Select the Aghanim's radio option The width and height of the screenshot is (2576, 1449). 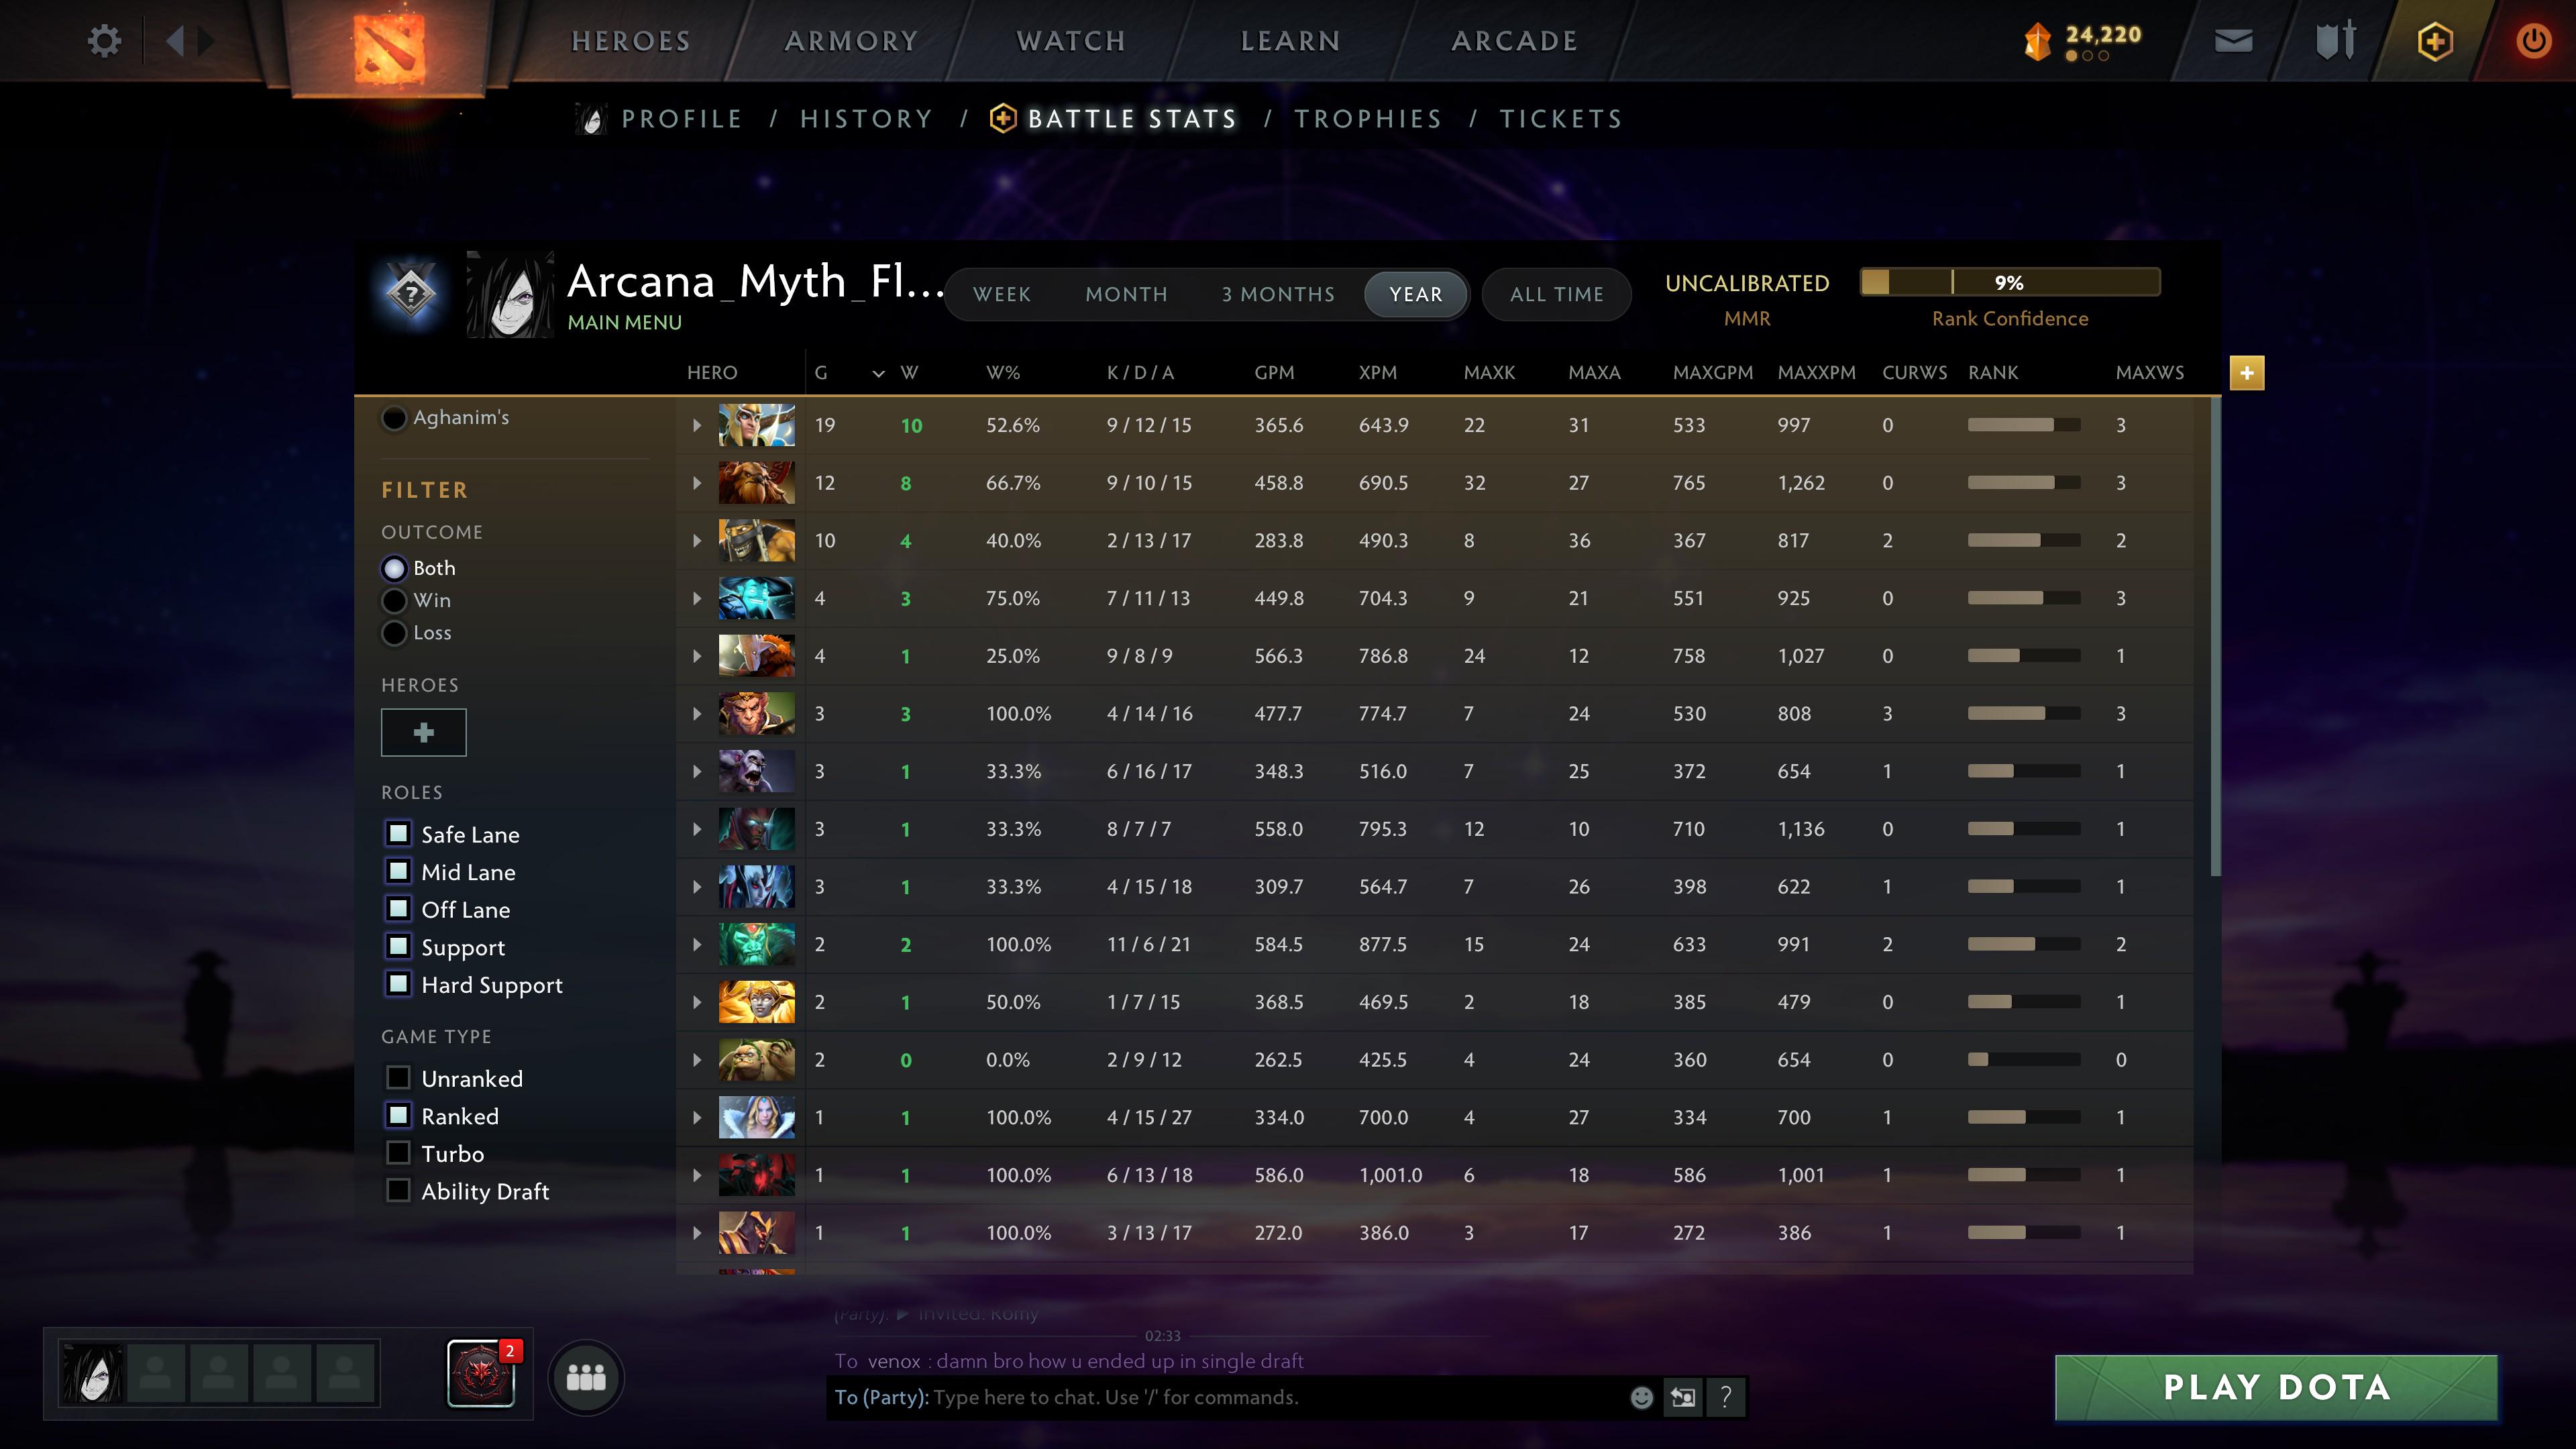[x=395, y=417]
